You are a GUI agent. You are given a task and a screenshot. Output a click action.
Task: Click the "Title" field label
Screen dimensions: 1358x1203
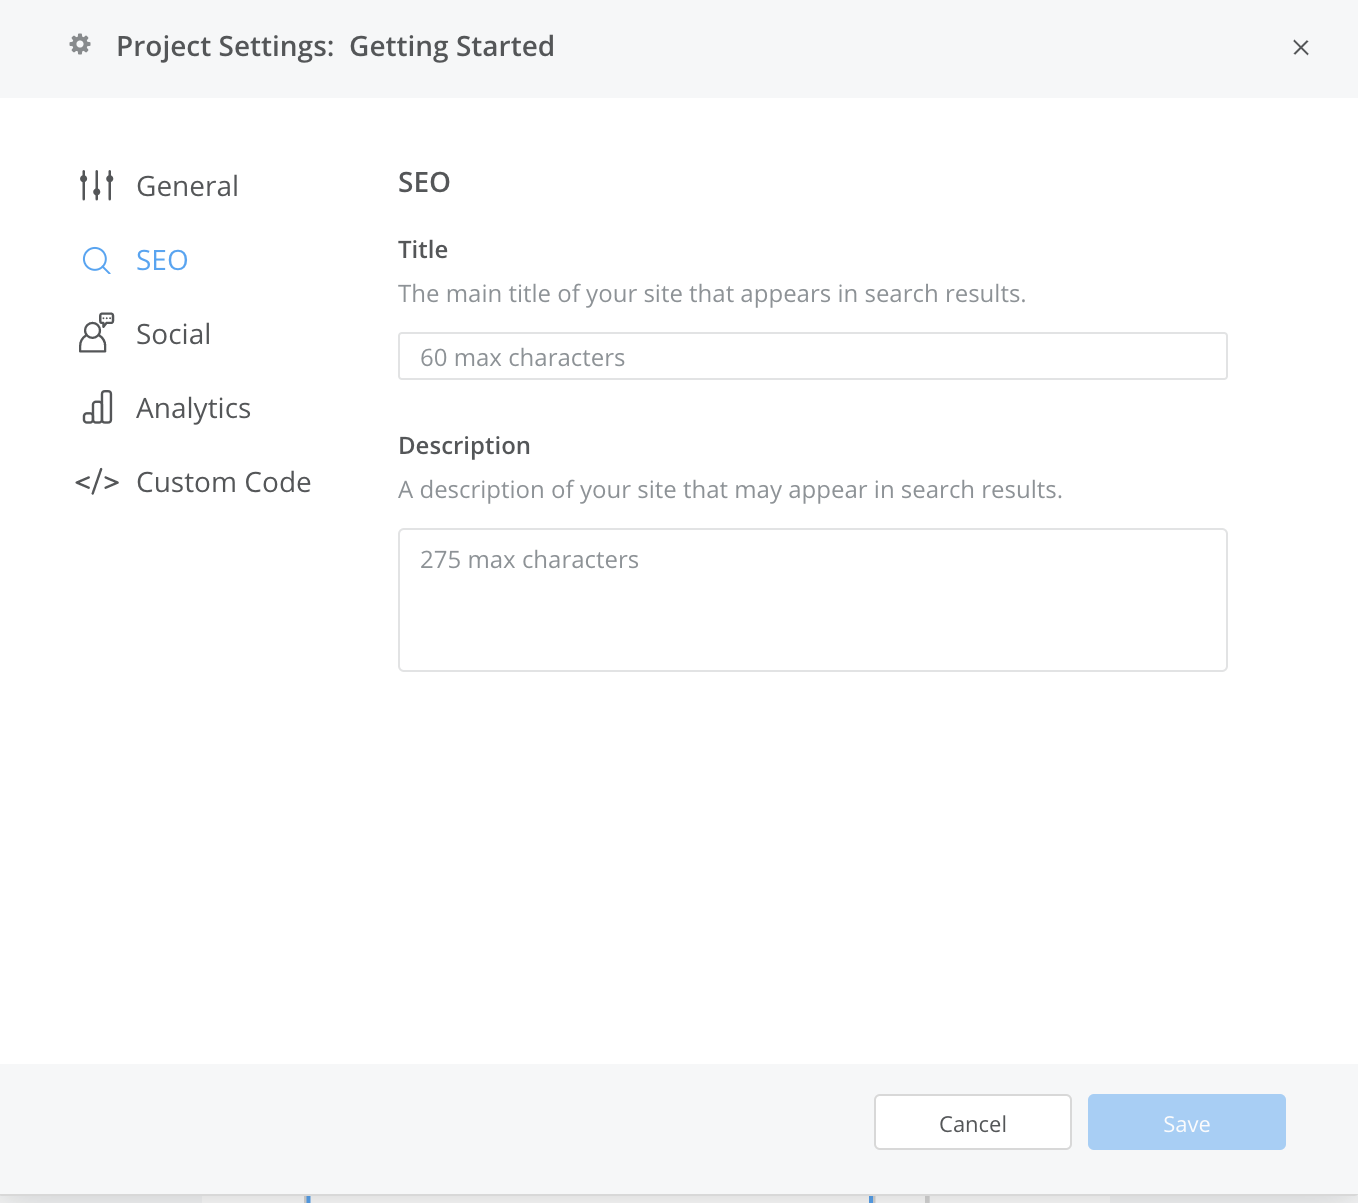click(423, 250)
